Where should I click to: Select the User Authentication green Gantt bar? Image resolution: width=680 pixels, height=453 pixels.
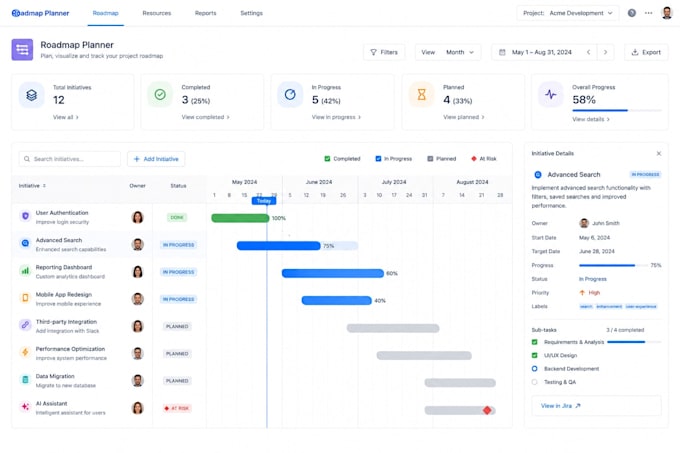tap(240, 218)
